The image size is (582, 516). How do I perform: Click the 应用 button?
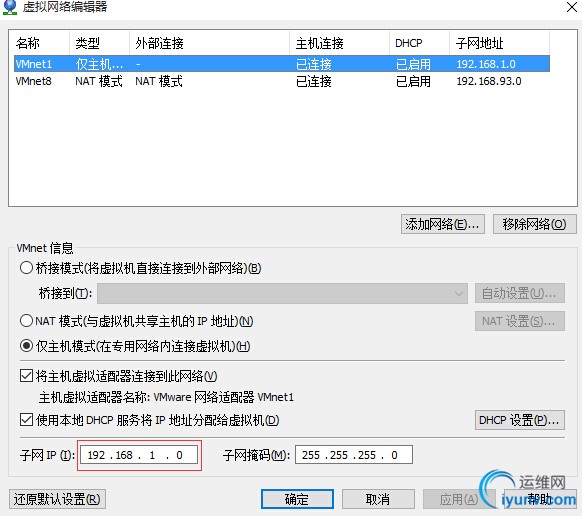[459, 499]
